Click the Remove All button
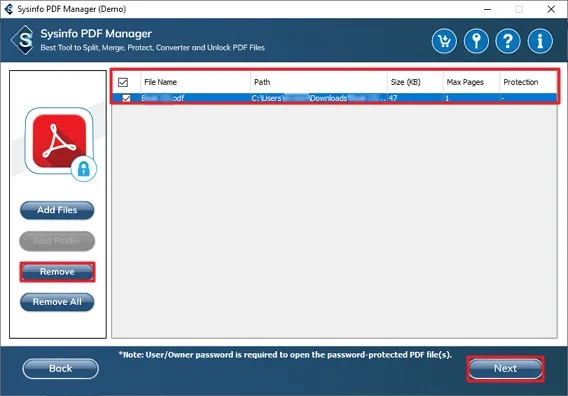Screen dimensions: 568x396 [x=57, y=302]
